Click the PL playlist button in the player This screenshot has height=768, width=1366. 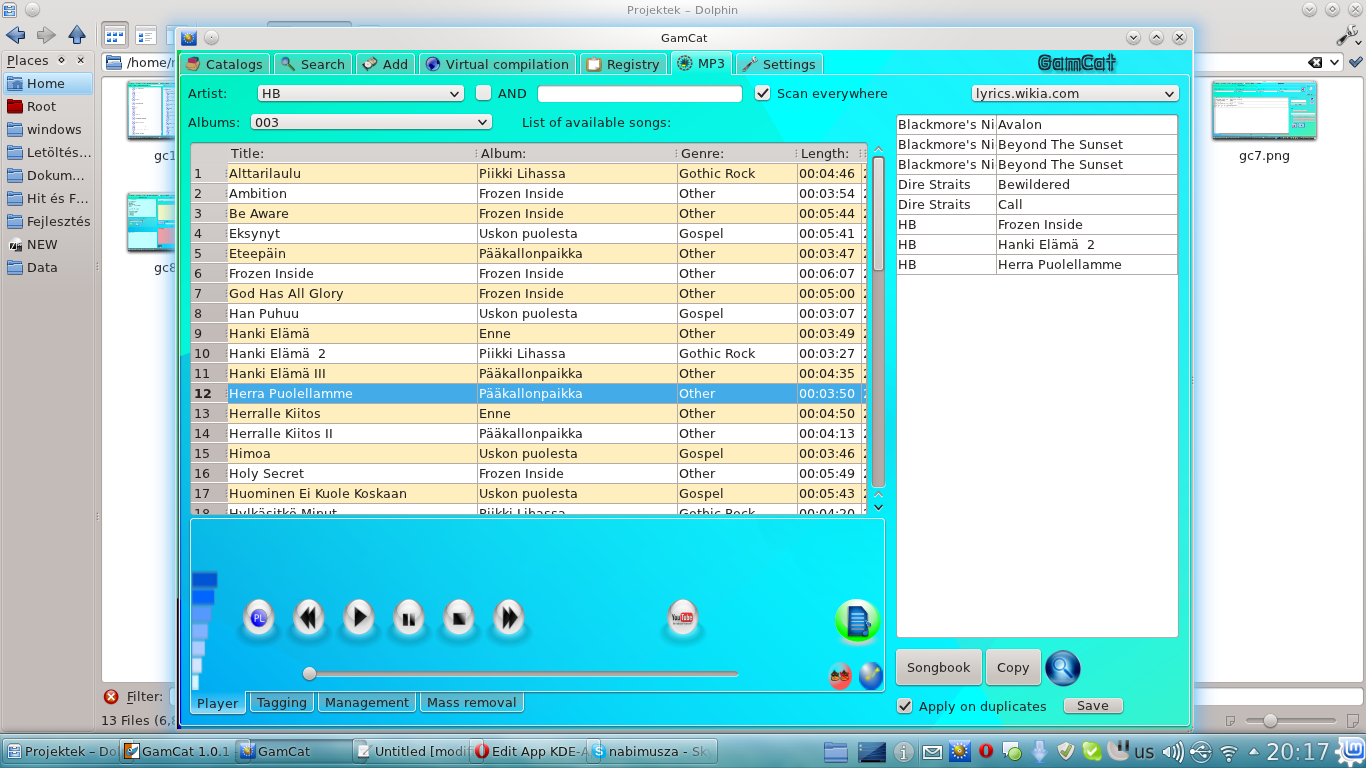pos(258,618)
